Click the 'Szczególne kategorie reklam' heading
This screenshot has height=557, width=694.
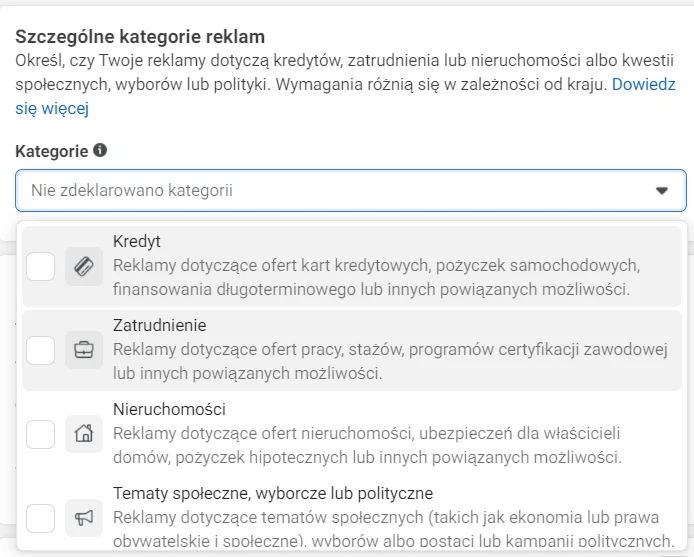point(140,37)
